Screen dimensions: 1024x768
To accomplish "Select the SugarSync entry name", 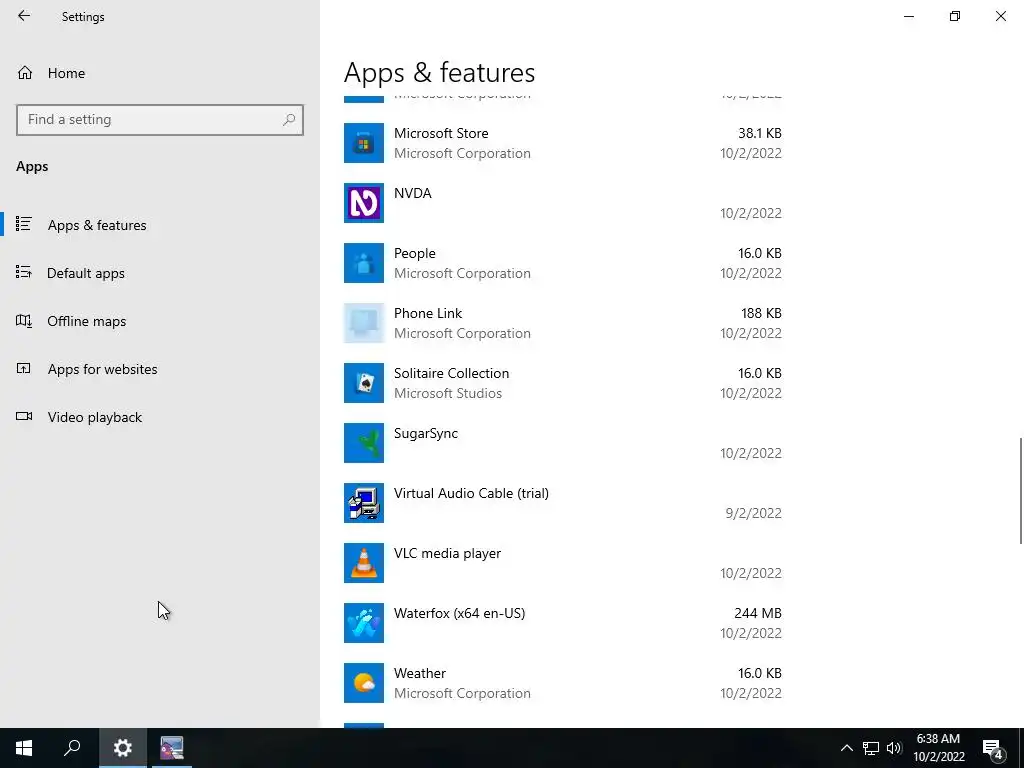I will coord(426,434).
